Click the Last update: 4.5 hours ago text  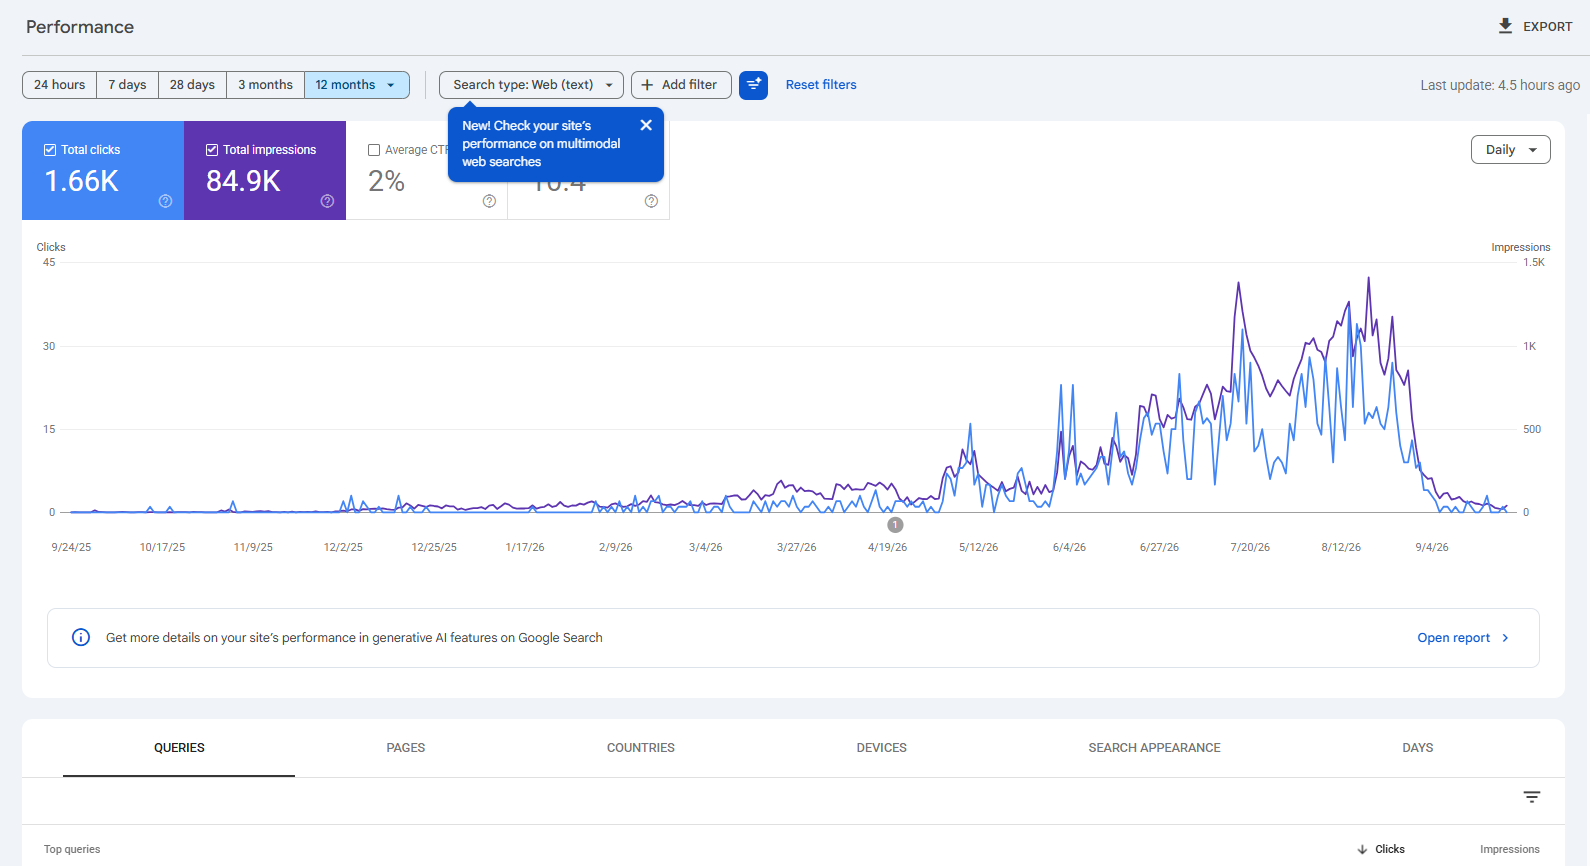click(x=1500, y=85)
